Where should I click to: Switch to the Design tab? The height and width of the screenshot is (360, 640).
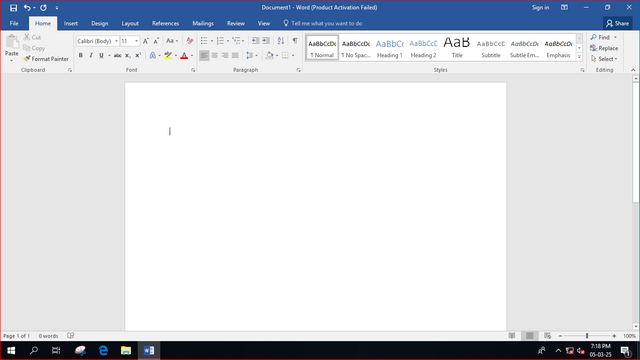(100, 23)
